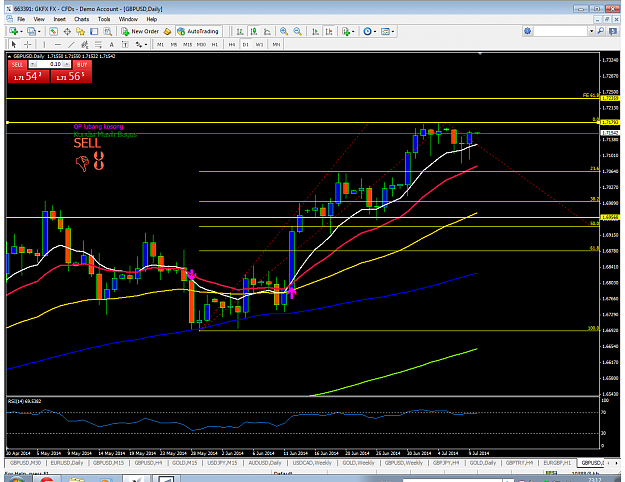625x482 pixels.
Task: Open the blue gear community icon
Action: click(x=527, y=31)
